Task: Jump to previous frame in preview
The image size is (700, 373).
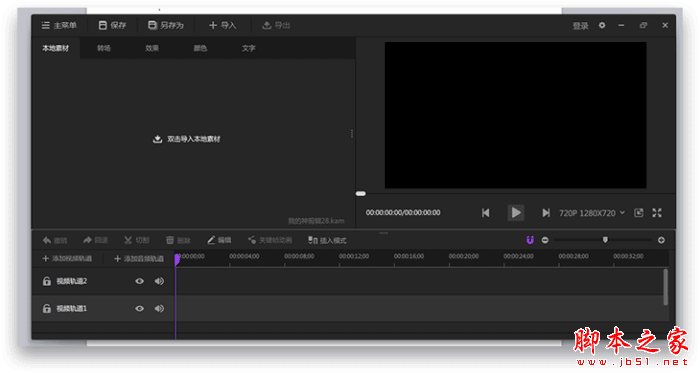Action: pos(486,213)
